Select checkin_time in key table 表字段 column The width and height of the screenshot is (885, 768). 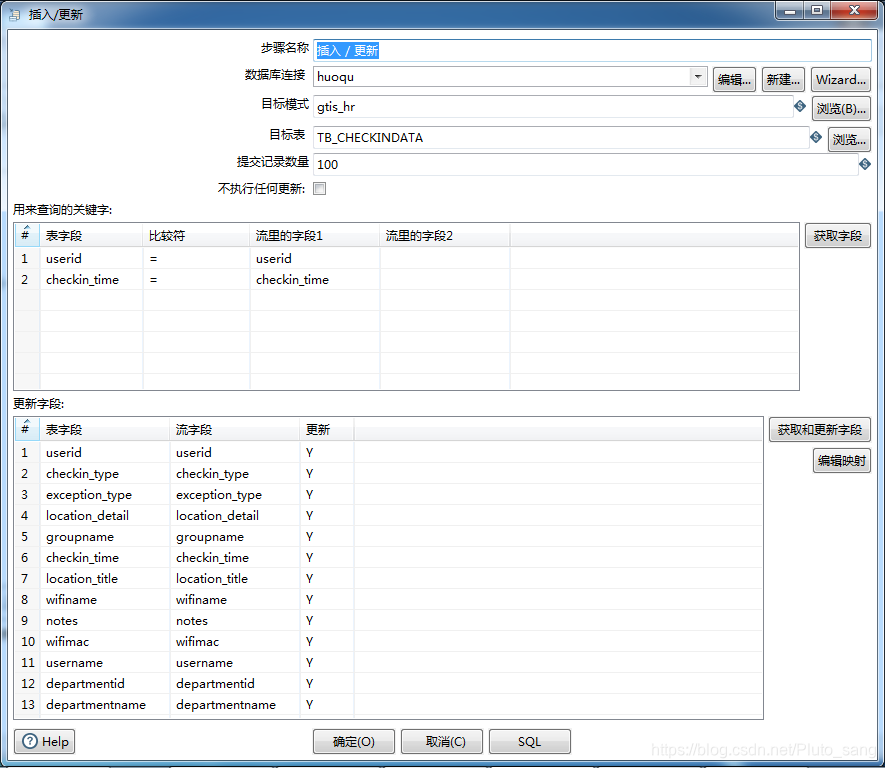[x=91, y=279]
